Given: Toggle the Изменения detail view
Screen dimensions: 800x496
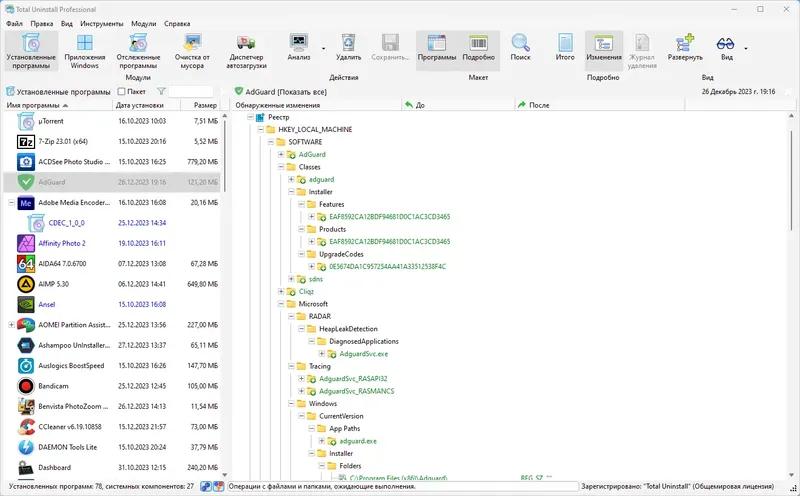Looking at the screenshot, I should [x=604, y=48].
